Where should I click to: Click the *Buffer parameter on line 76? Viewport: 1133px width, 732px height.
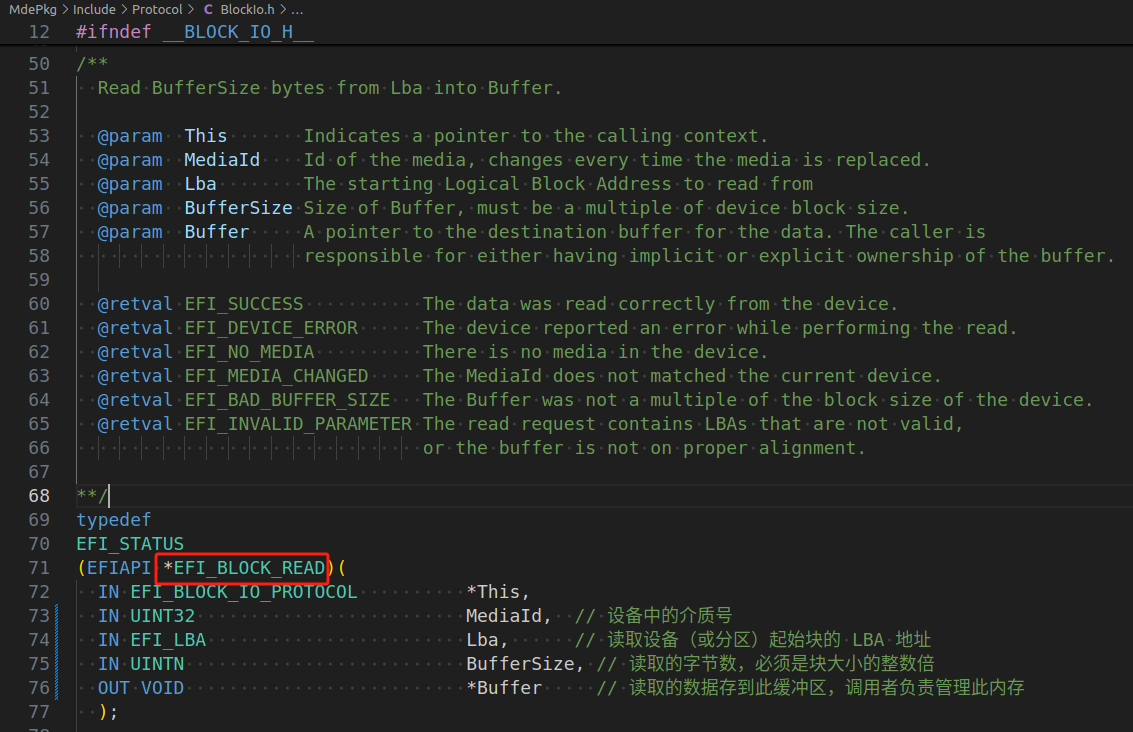point(504,687)
